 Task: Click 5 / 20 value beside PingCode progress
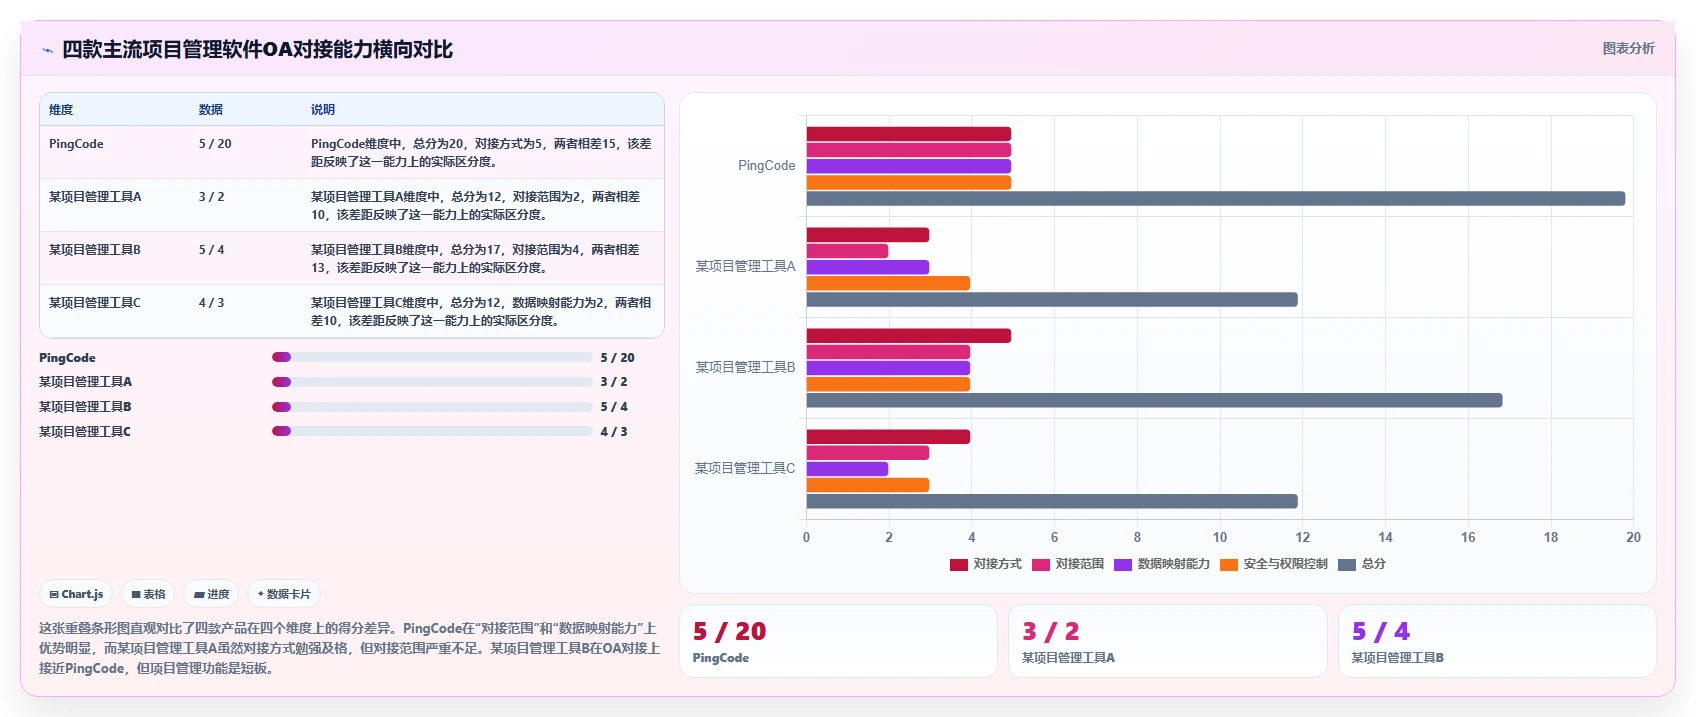pyautogui.click(x=617, y=358)
